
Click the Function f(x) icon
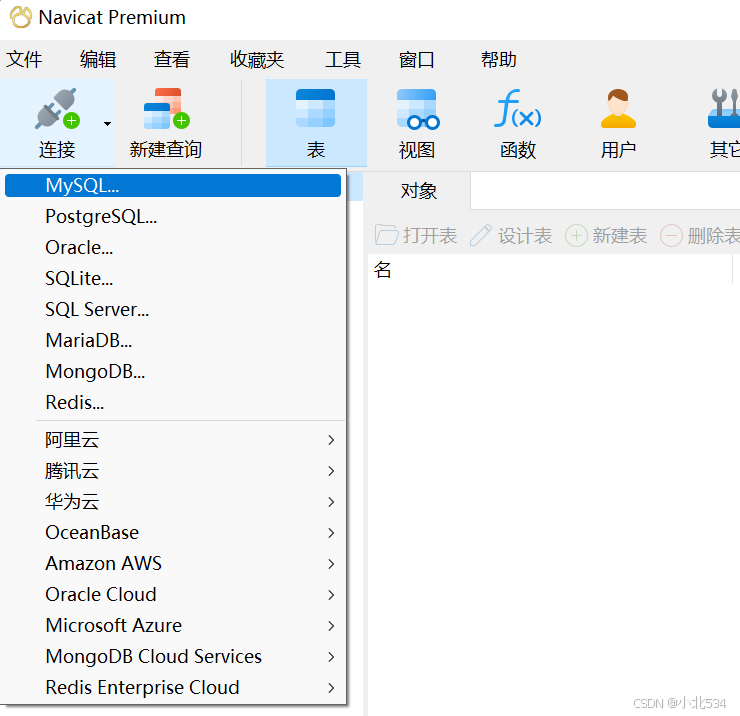(x=518, y=109)
